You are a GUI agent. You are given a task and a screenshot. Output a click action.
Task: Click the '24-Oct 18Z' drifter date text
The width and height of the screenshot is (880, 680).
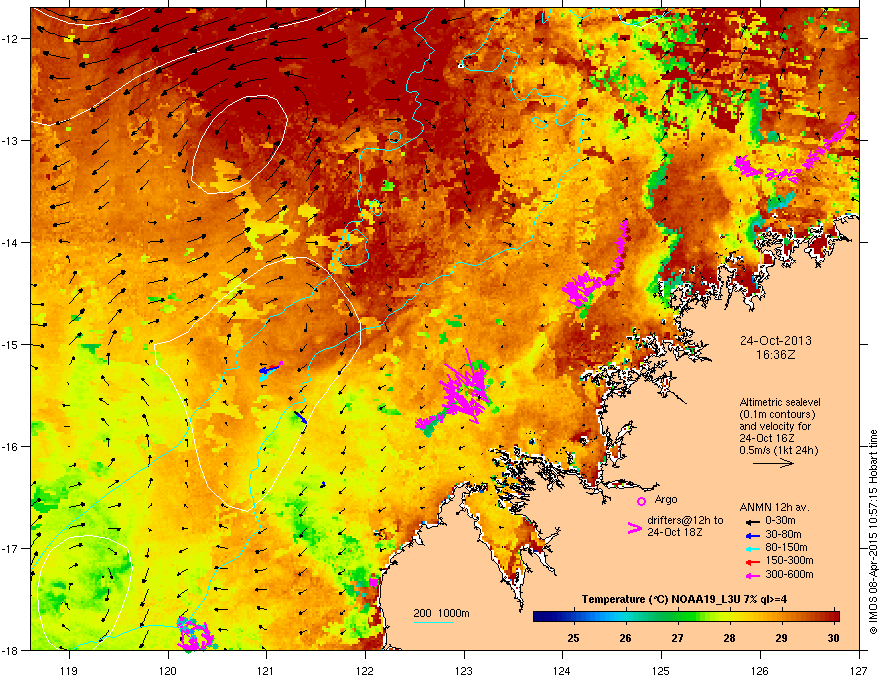675,532
